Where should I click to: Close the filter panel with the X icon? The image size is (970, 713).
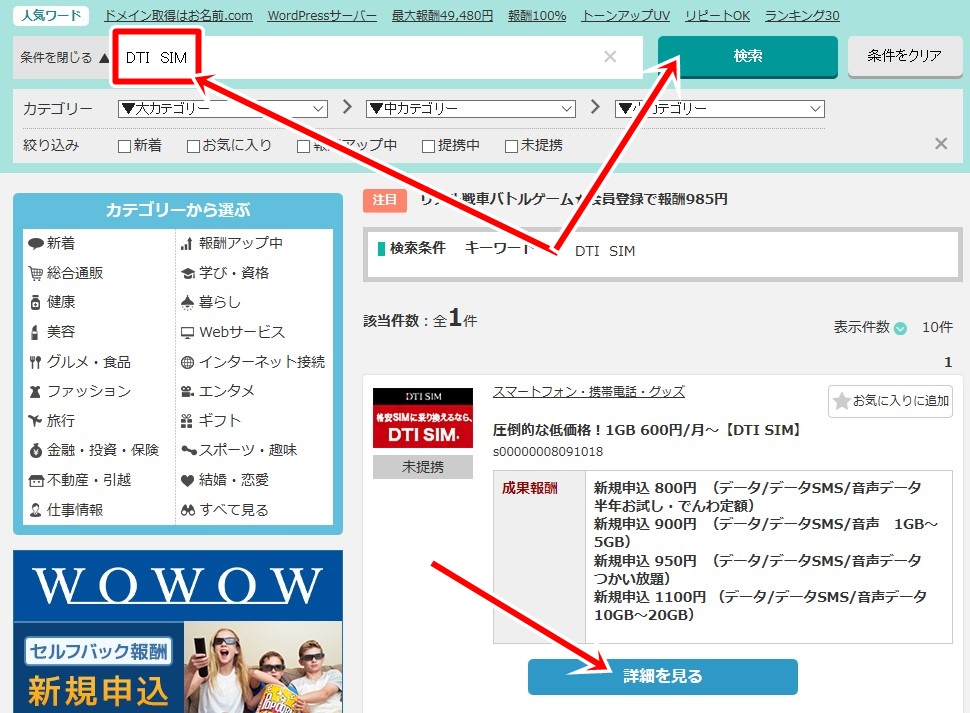[x=941, y=143]
